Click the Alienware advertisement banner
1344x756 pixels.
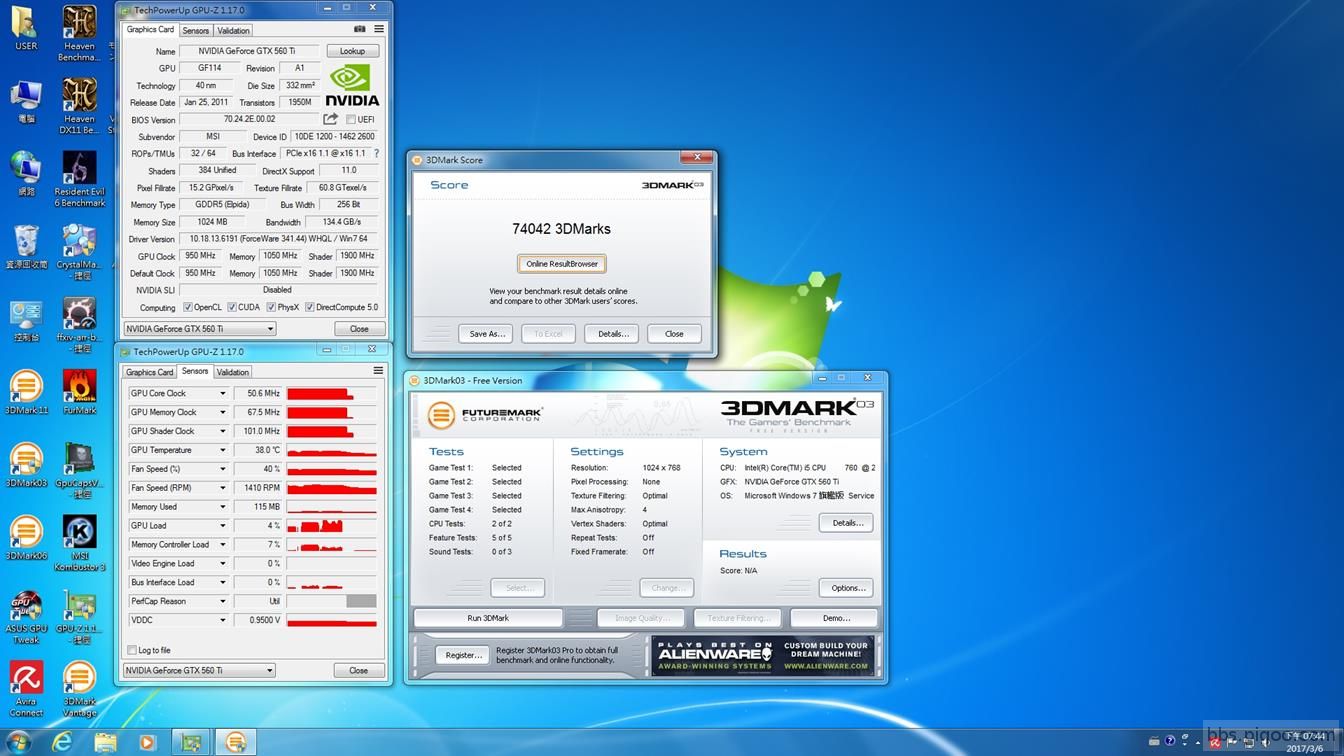coord(763,656)
